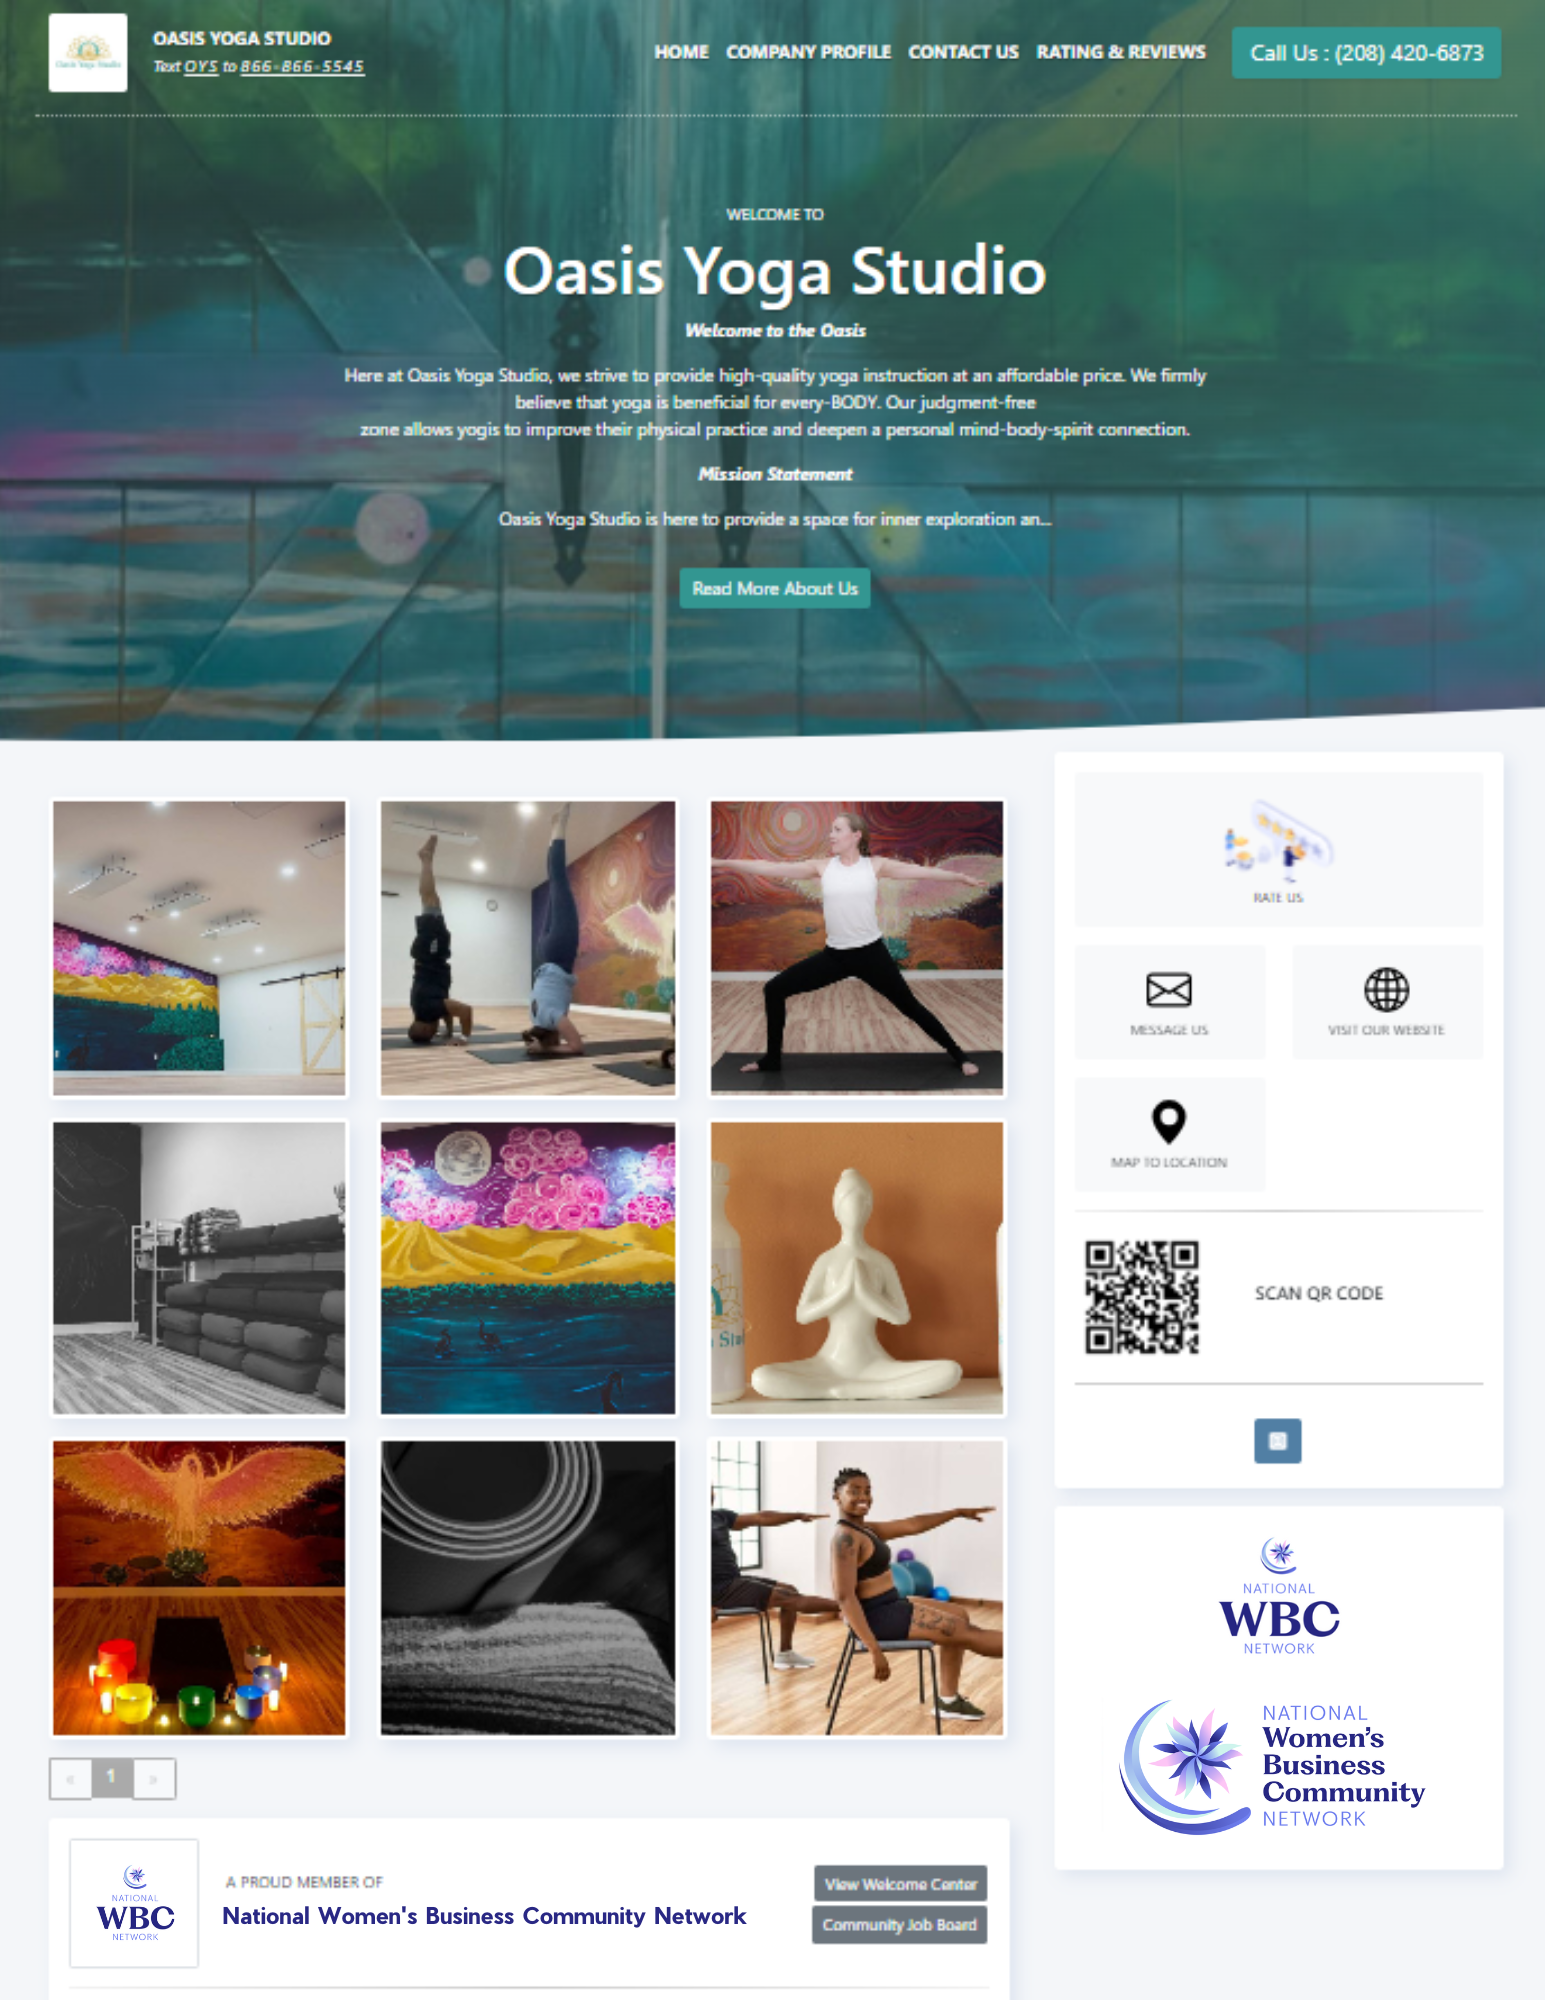Viewport: 1545px width, 2000px height.
Task: Click the National Women's Business Community Network link
Action: click(484, 1916)
